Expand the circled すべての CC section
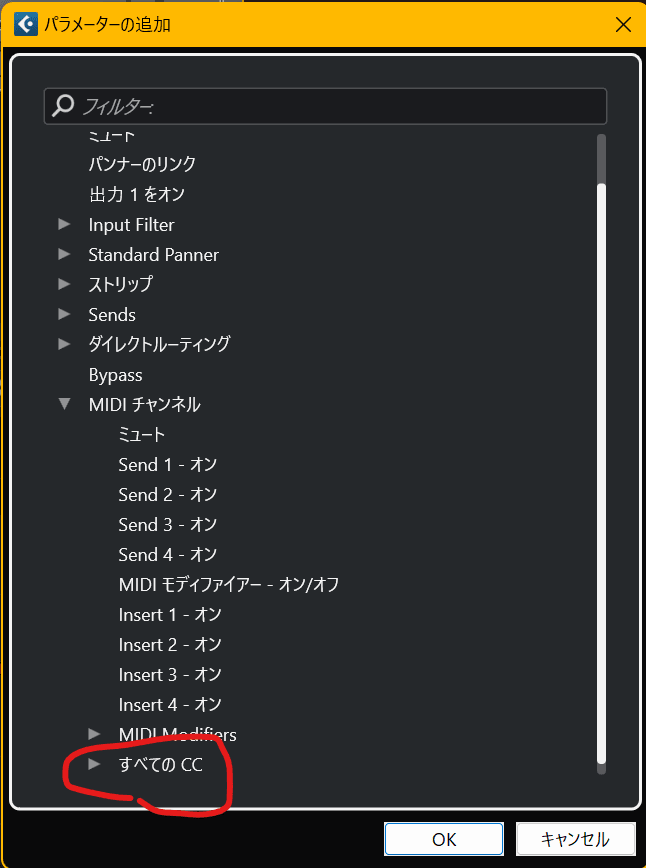The image size is (646, 868). coord(96,764)
